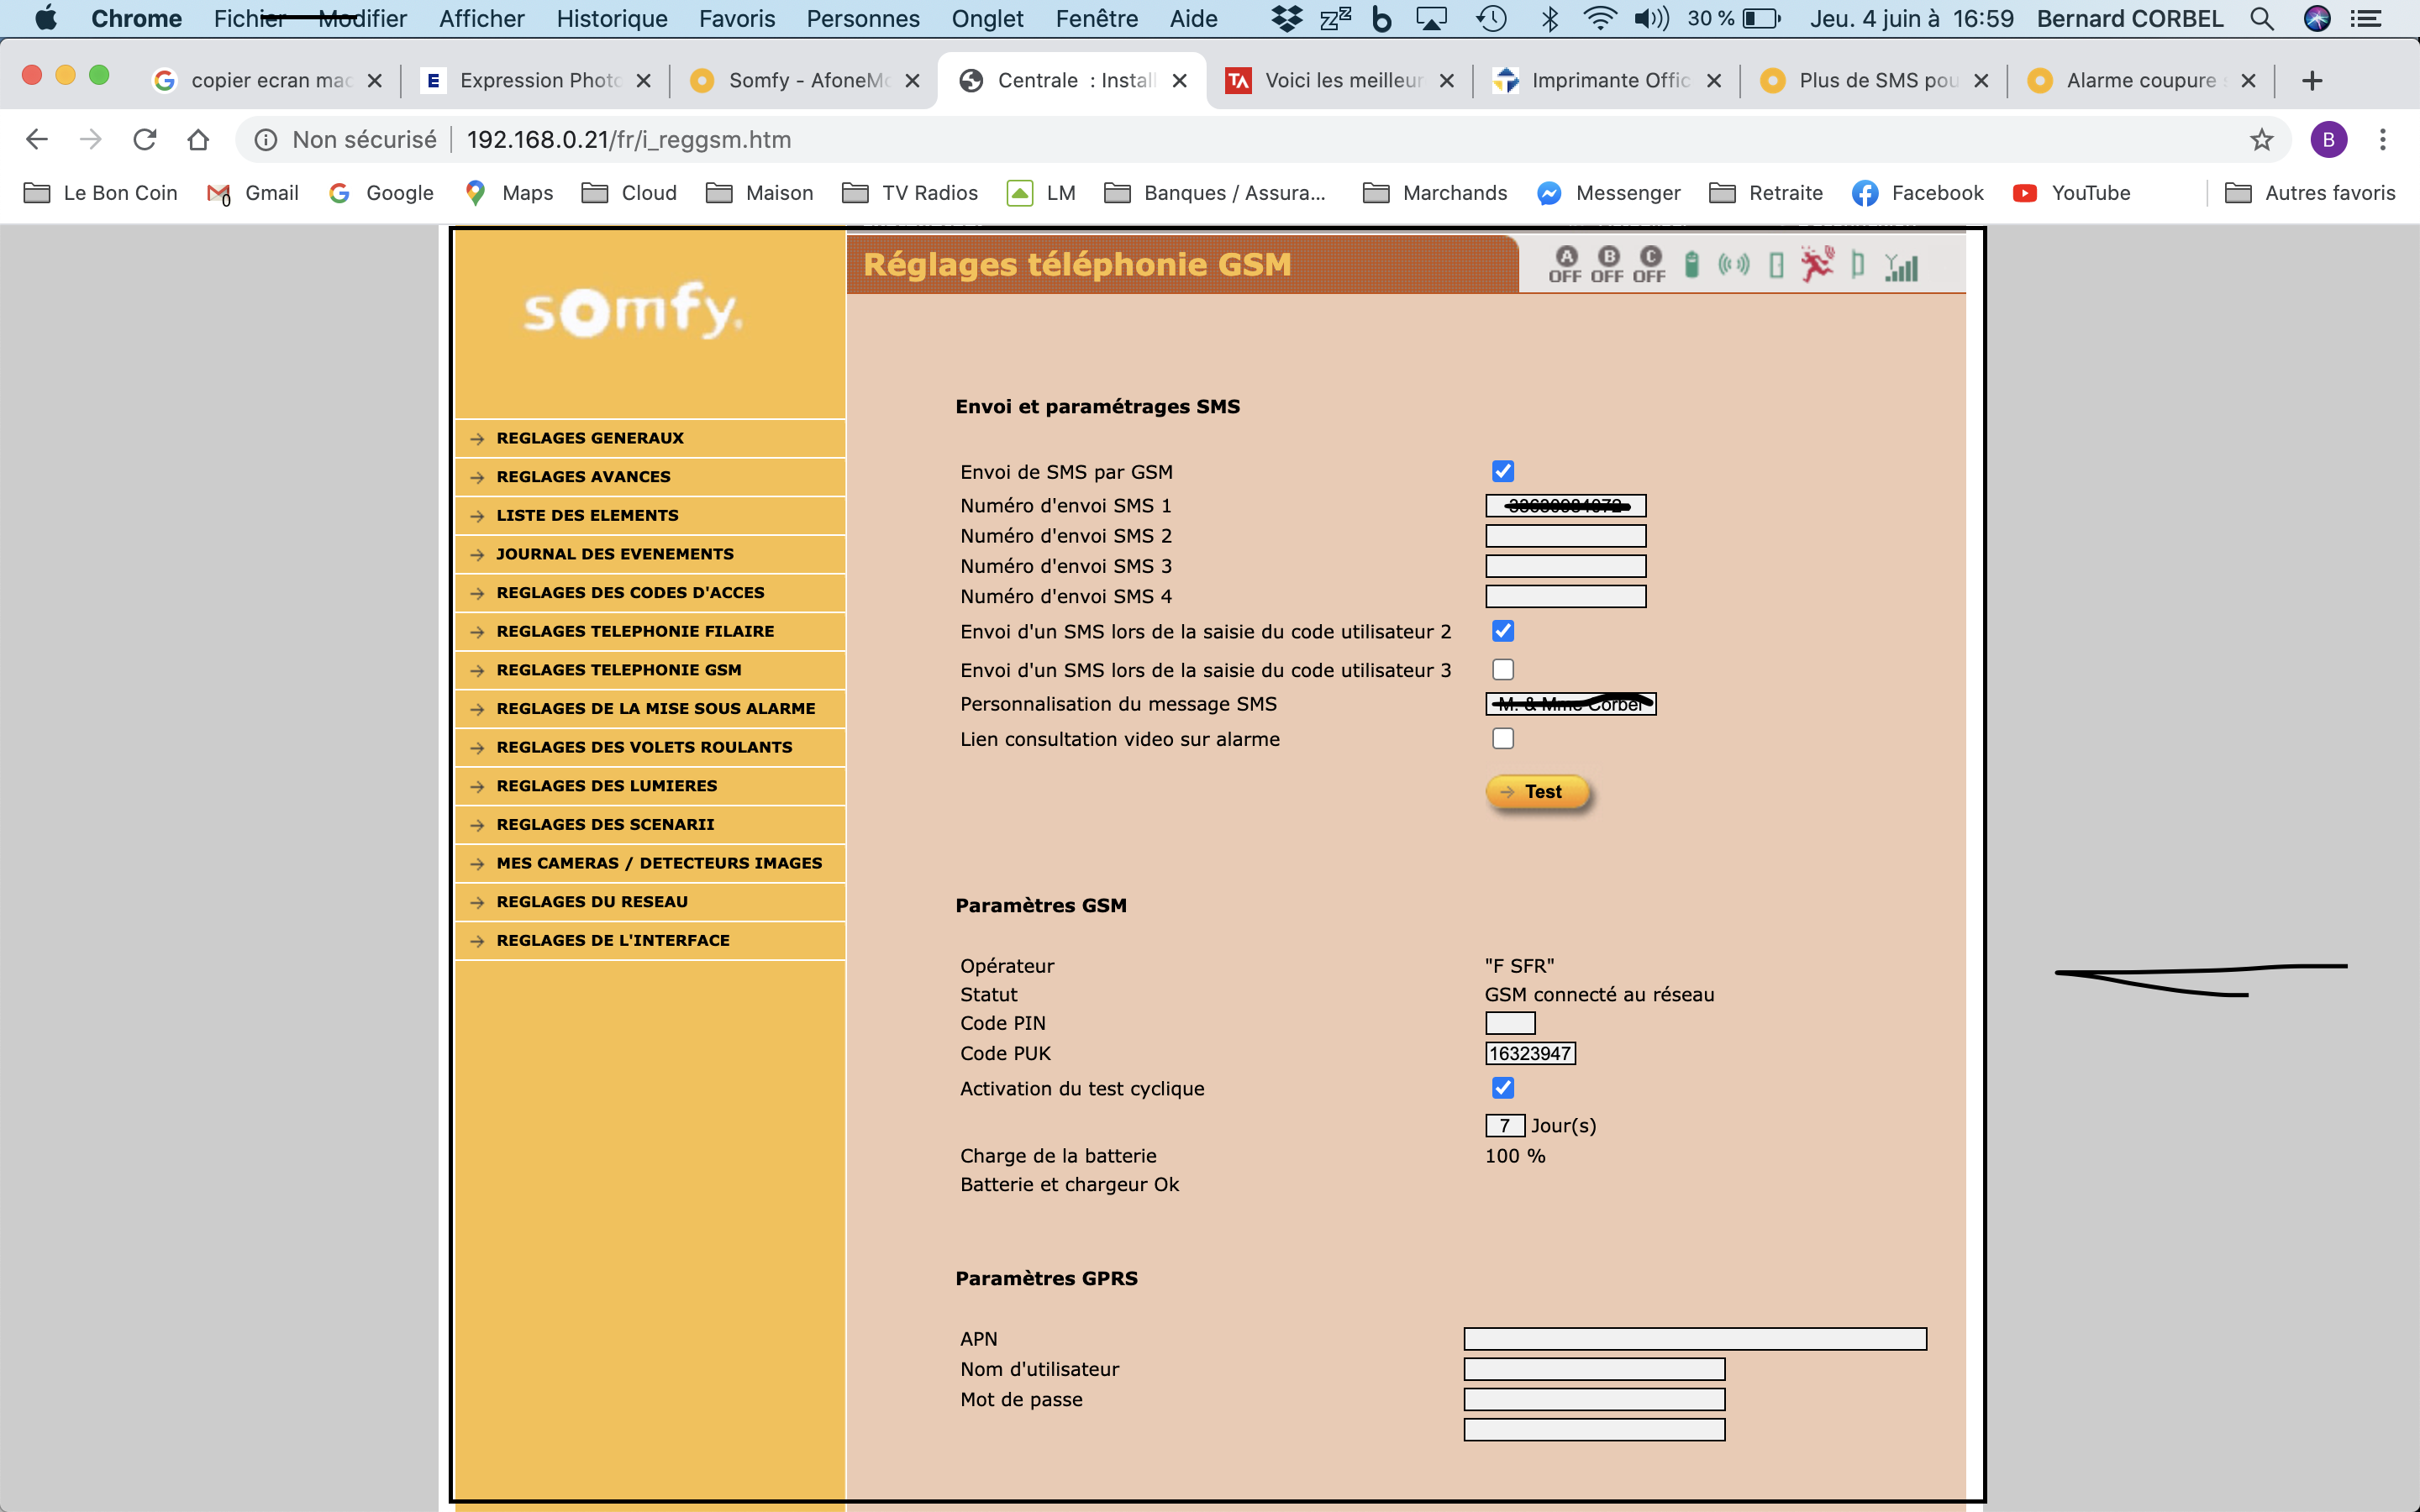The image size is (2420, 1512).
Task: Click the red intrusion running-man icon
Action: click(1817, 265)
